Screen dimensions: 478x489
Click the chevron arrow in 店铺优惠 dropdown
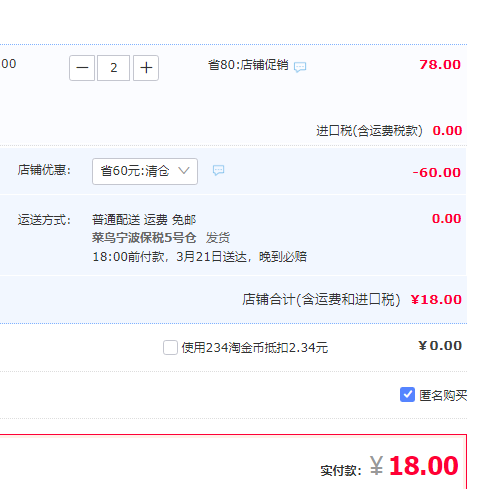pos(184,171)
